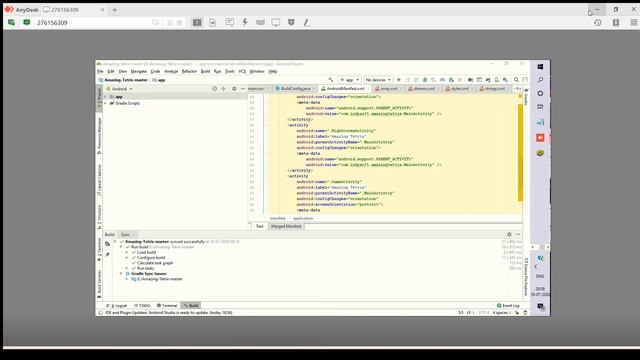Screen dimensions: 640x360
Task: Expand the app module tree node
Action: coord(106,97)
